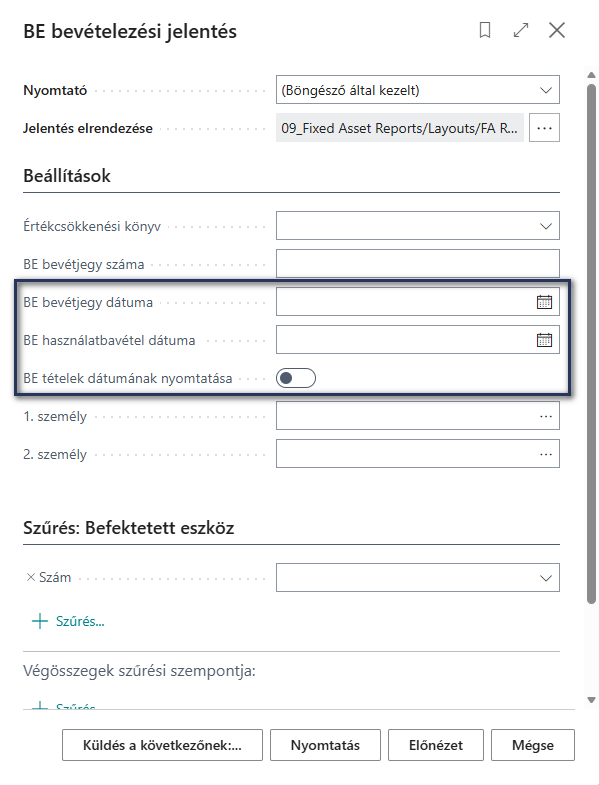Click the vertical scrollbar thumb

pyautogui.click(x=591, y=343)
